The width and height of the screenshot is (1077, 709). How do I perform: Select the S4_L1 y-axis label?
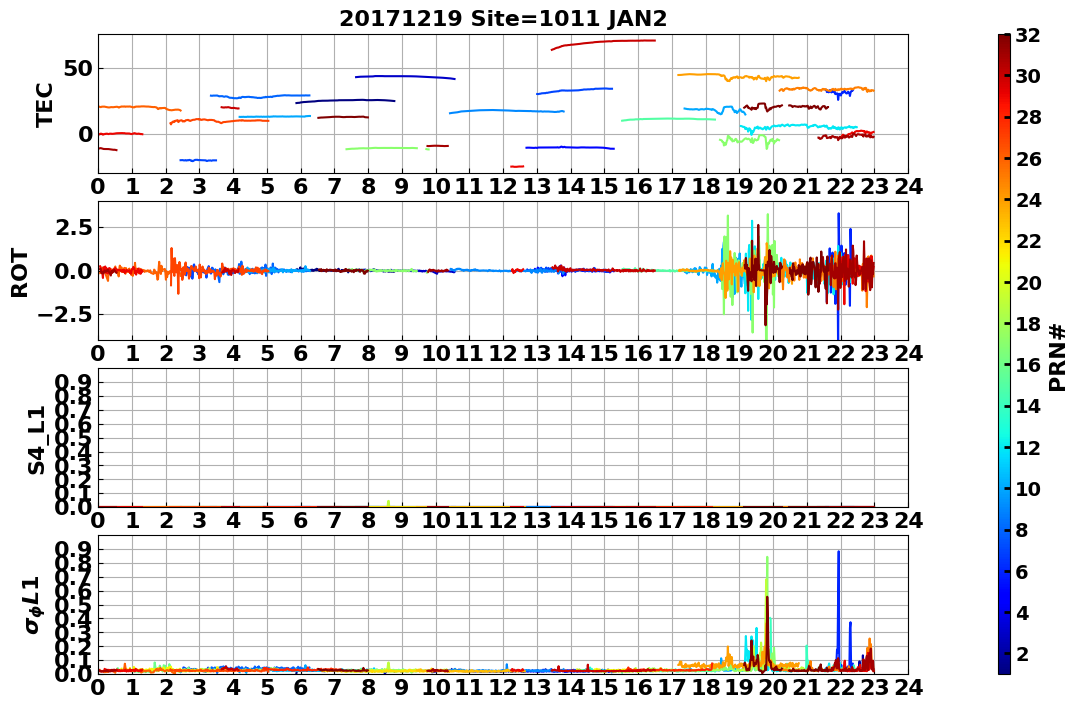click(x=36, y=440)
